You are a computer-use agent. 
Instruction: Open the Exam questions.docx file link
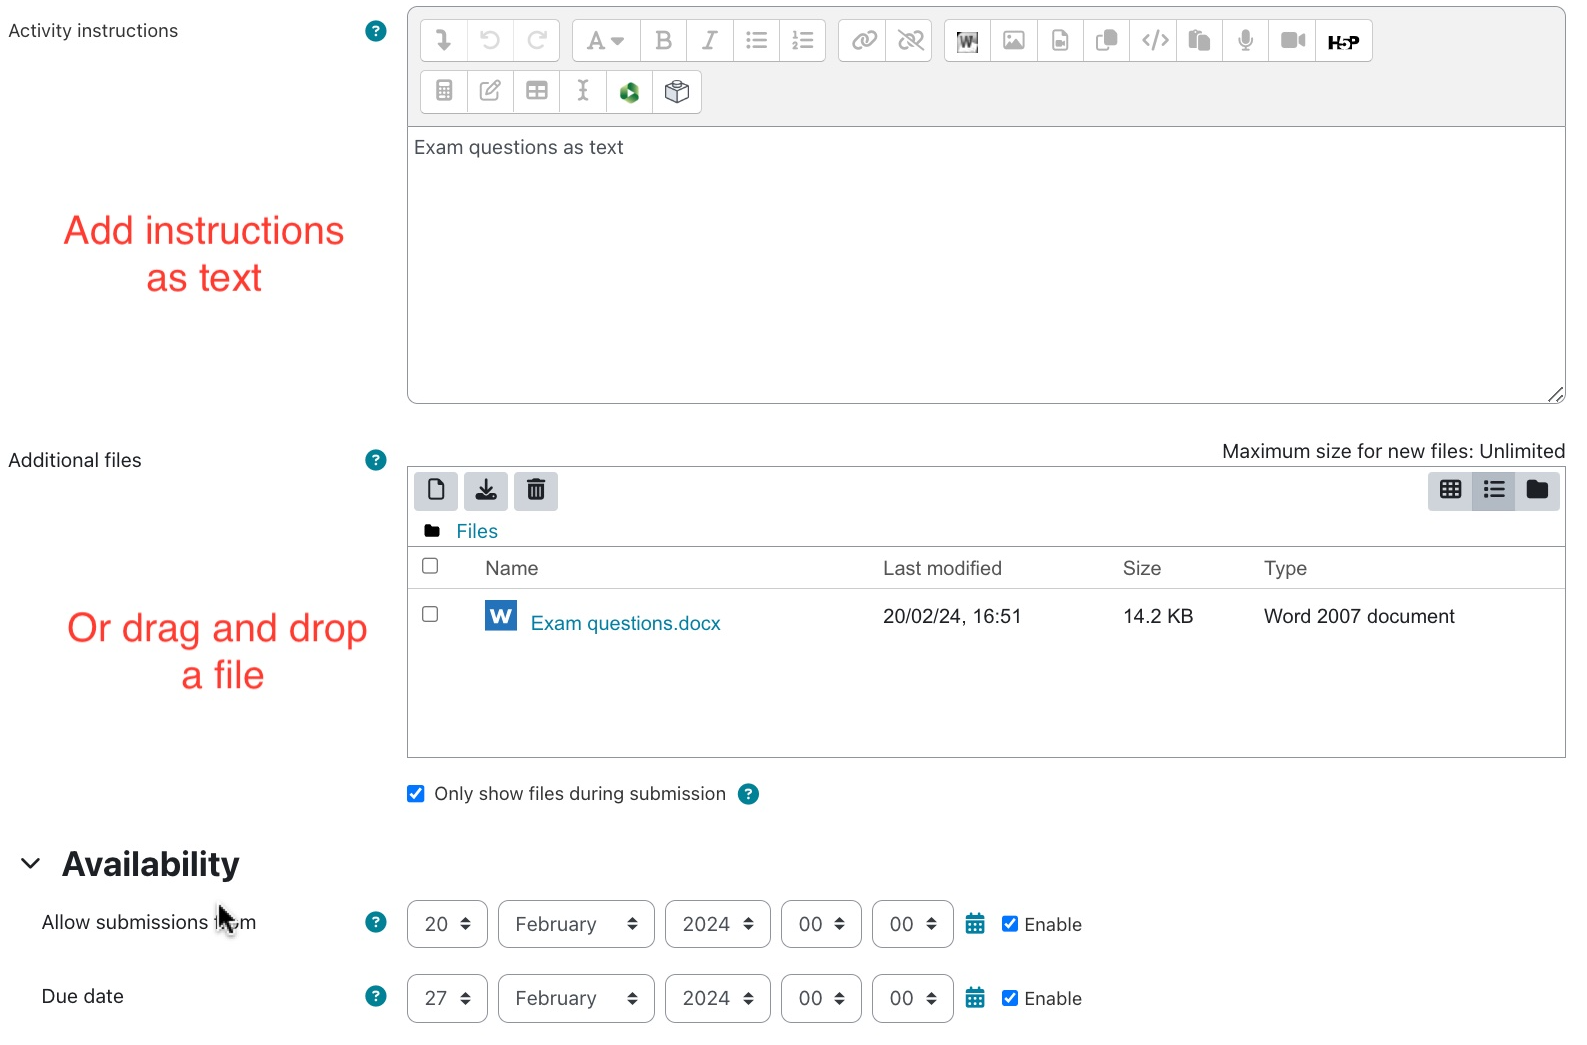coord(625,623)
